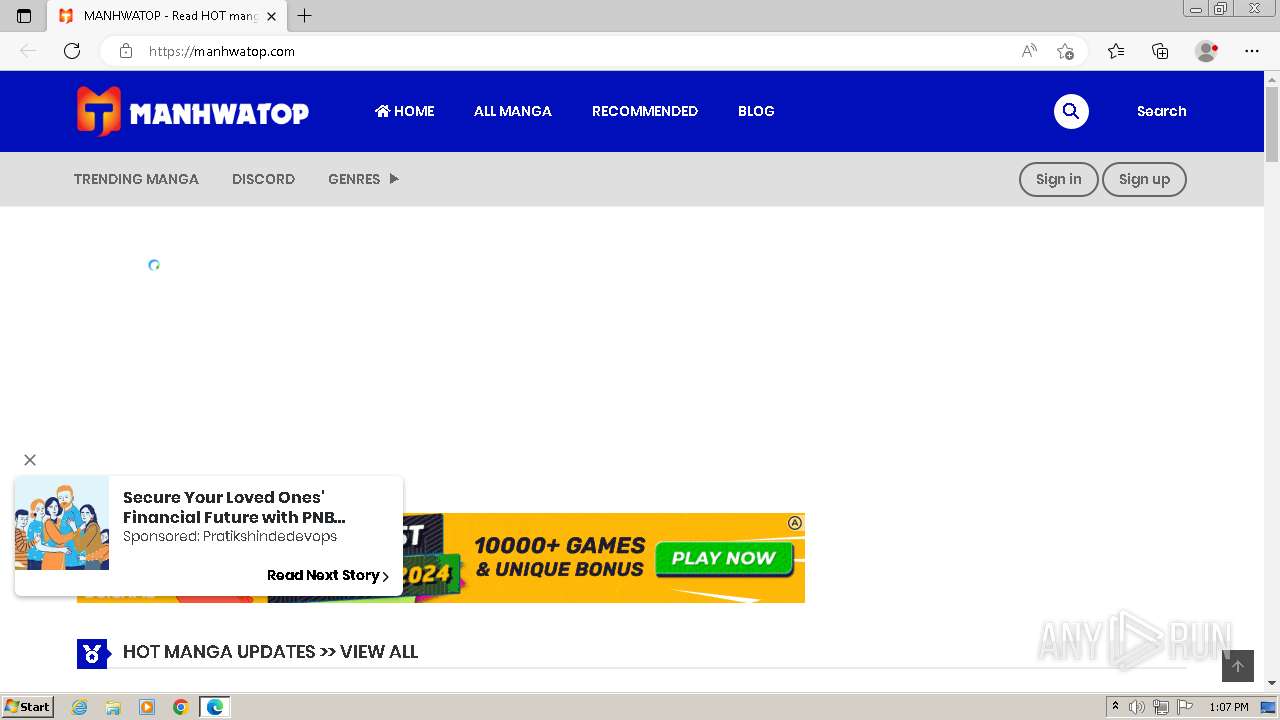
Task: Click the Search text in header
Action: [1161, 111]
